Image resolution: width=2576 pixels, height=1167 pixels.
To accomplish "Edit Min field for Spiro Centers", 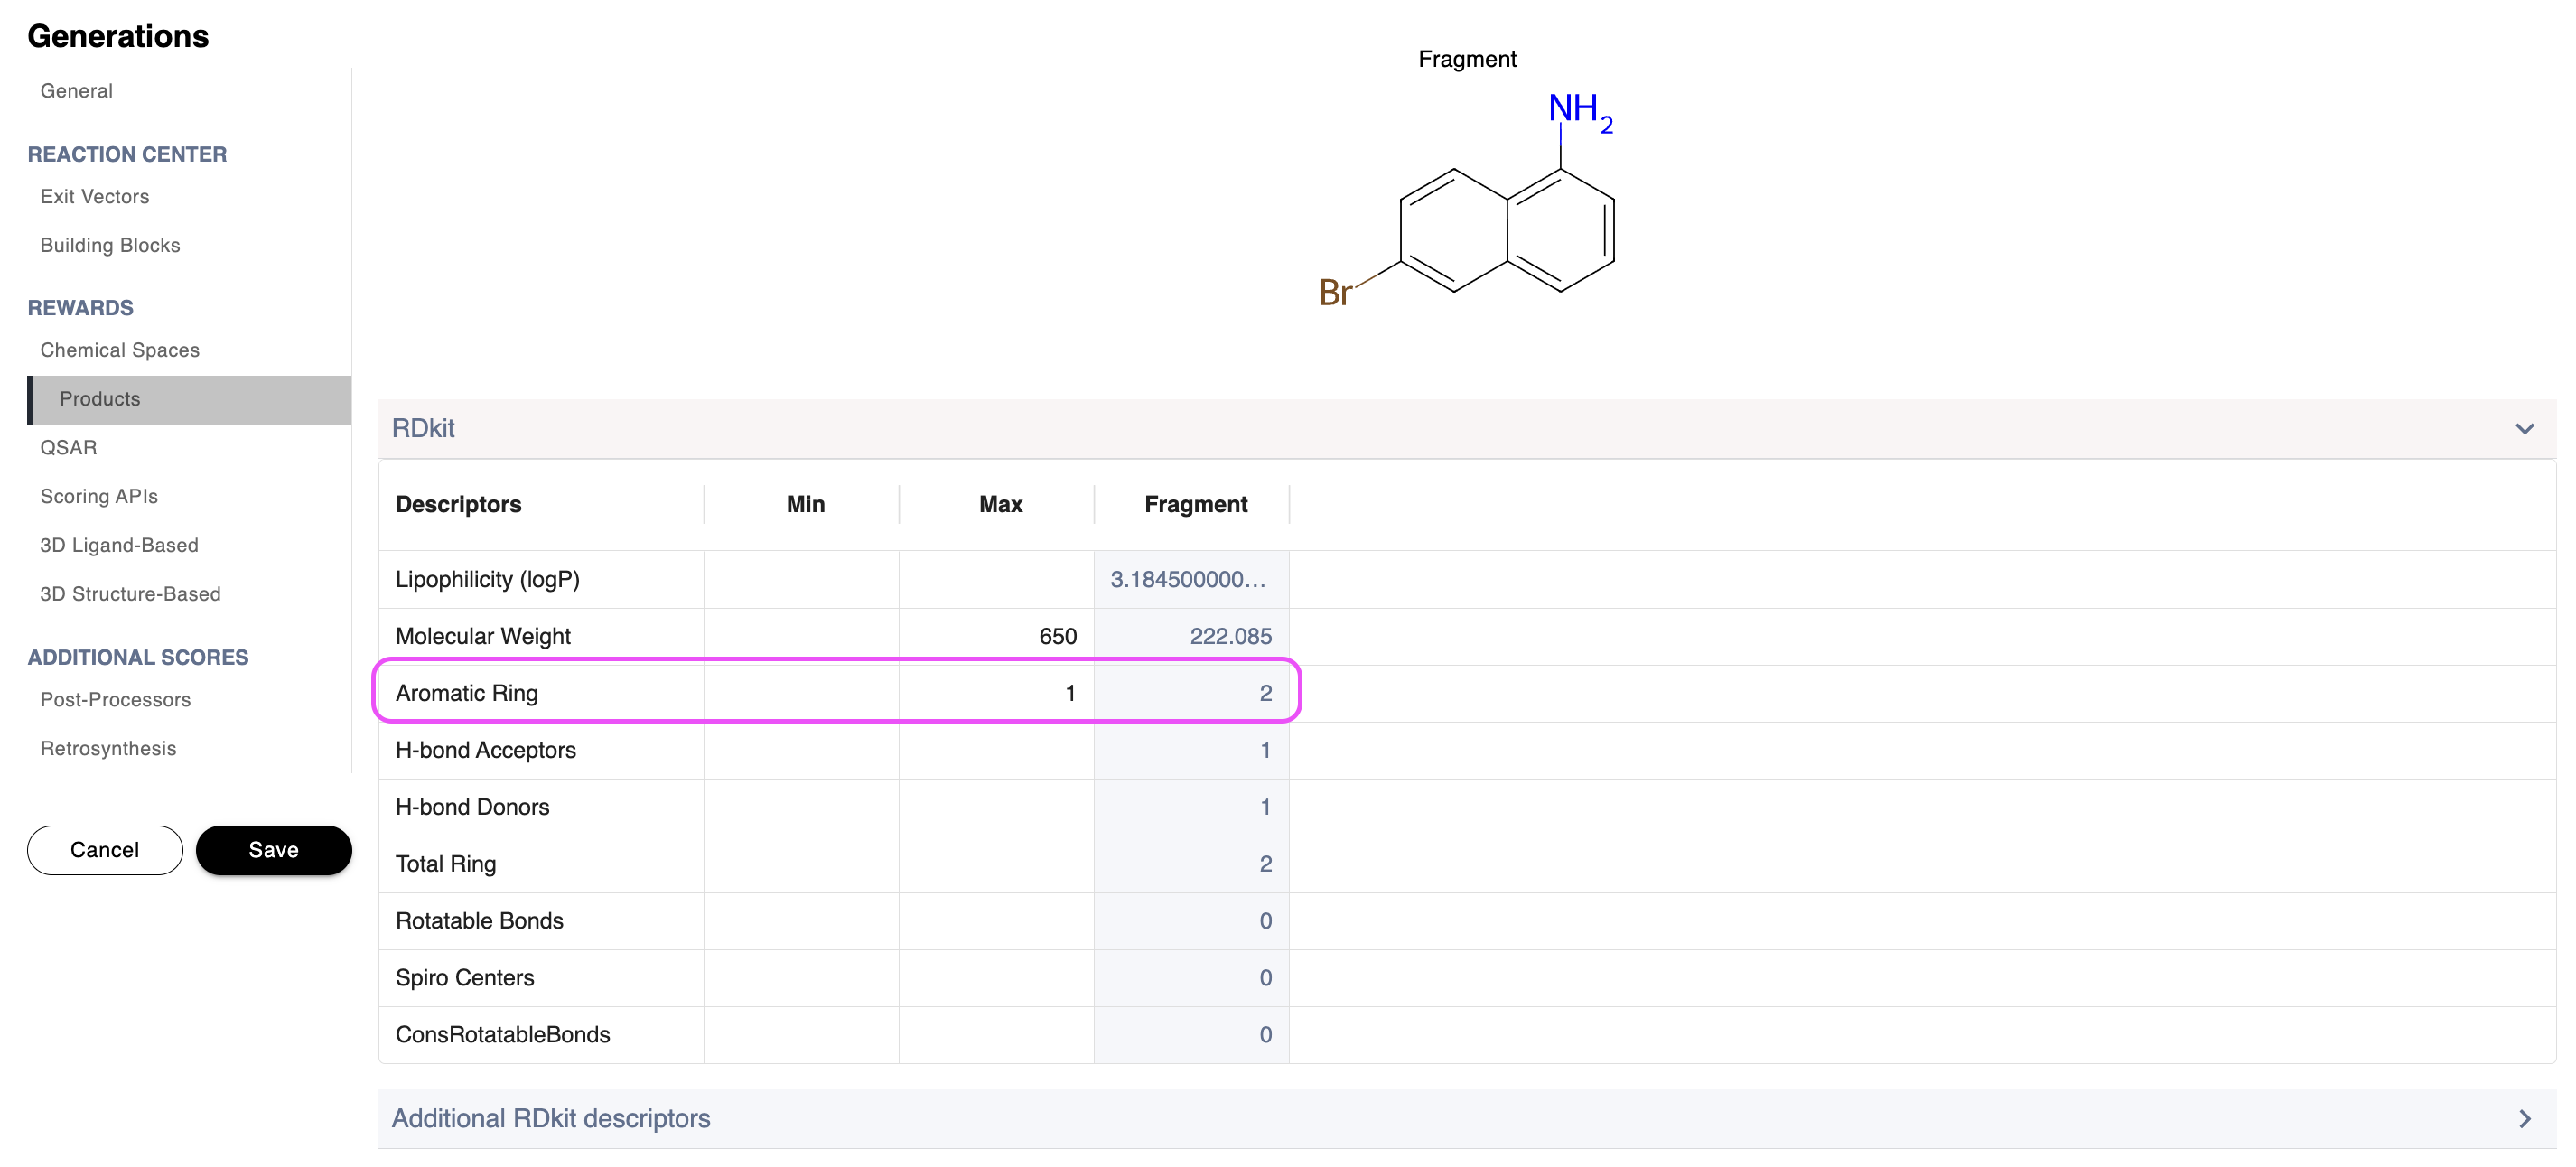I will click(x=802, y=979).
